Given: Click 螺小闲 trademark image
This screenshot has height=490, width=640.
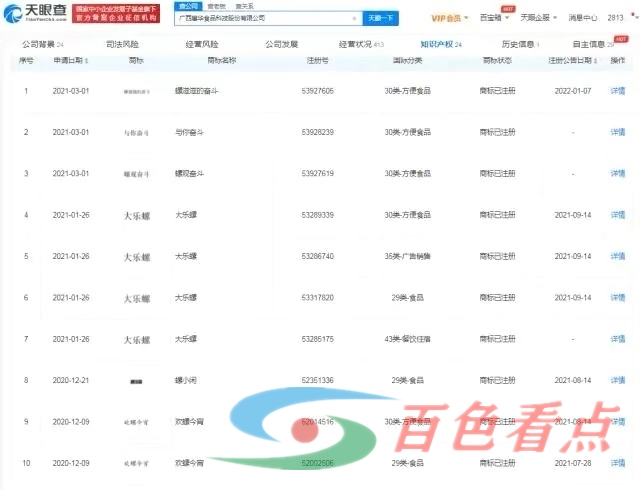Looking at the screenshot, I should [136, 381].
